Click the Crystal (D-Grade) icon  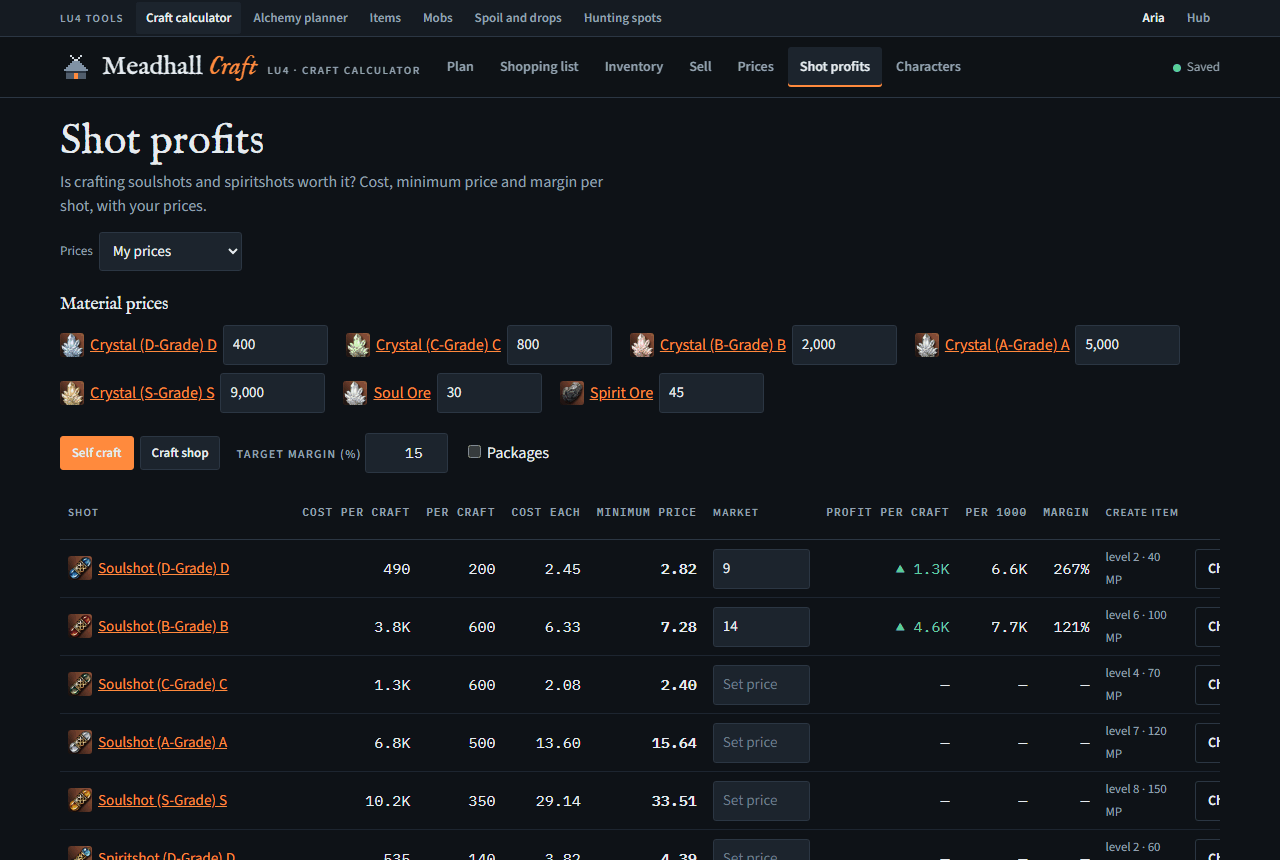click(72, 345)
